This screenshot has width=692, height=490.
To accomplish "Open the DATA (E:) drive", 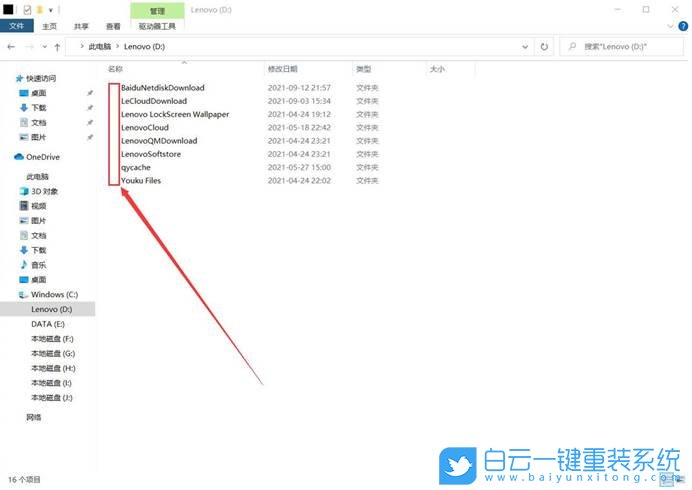I will (48, 324).
